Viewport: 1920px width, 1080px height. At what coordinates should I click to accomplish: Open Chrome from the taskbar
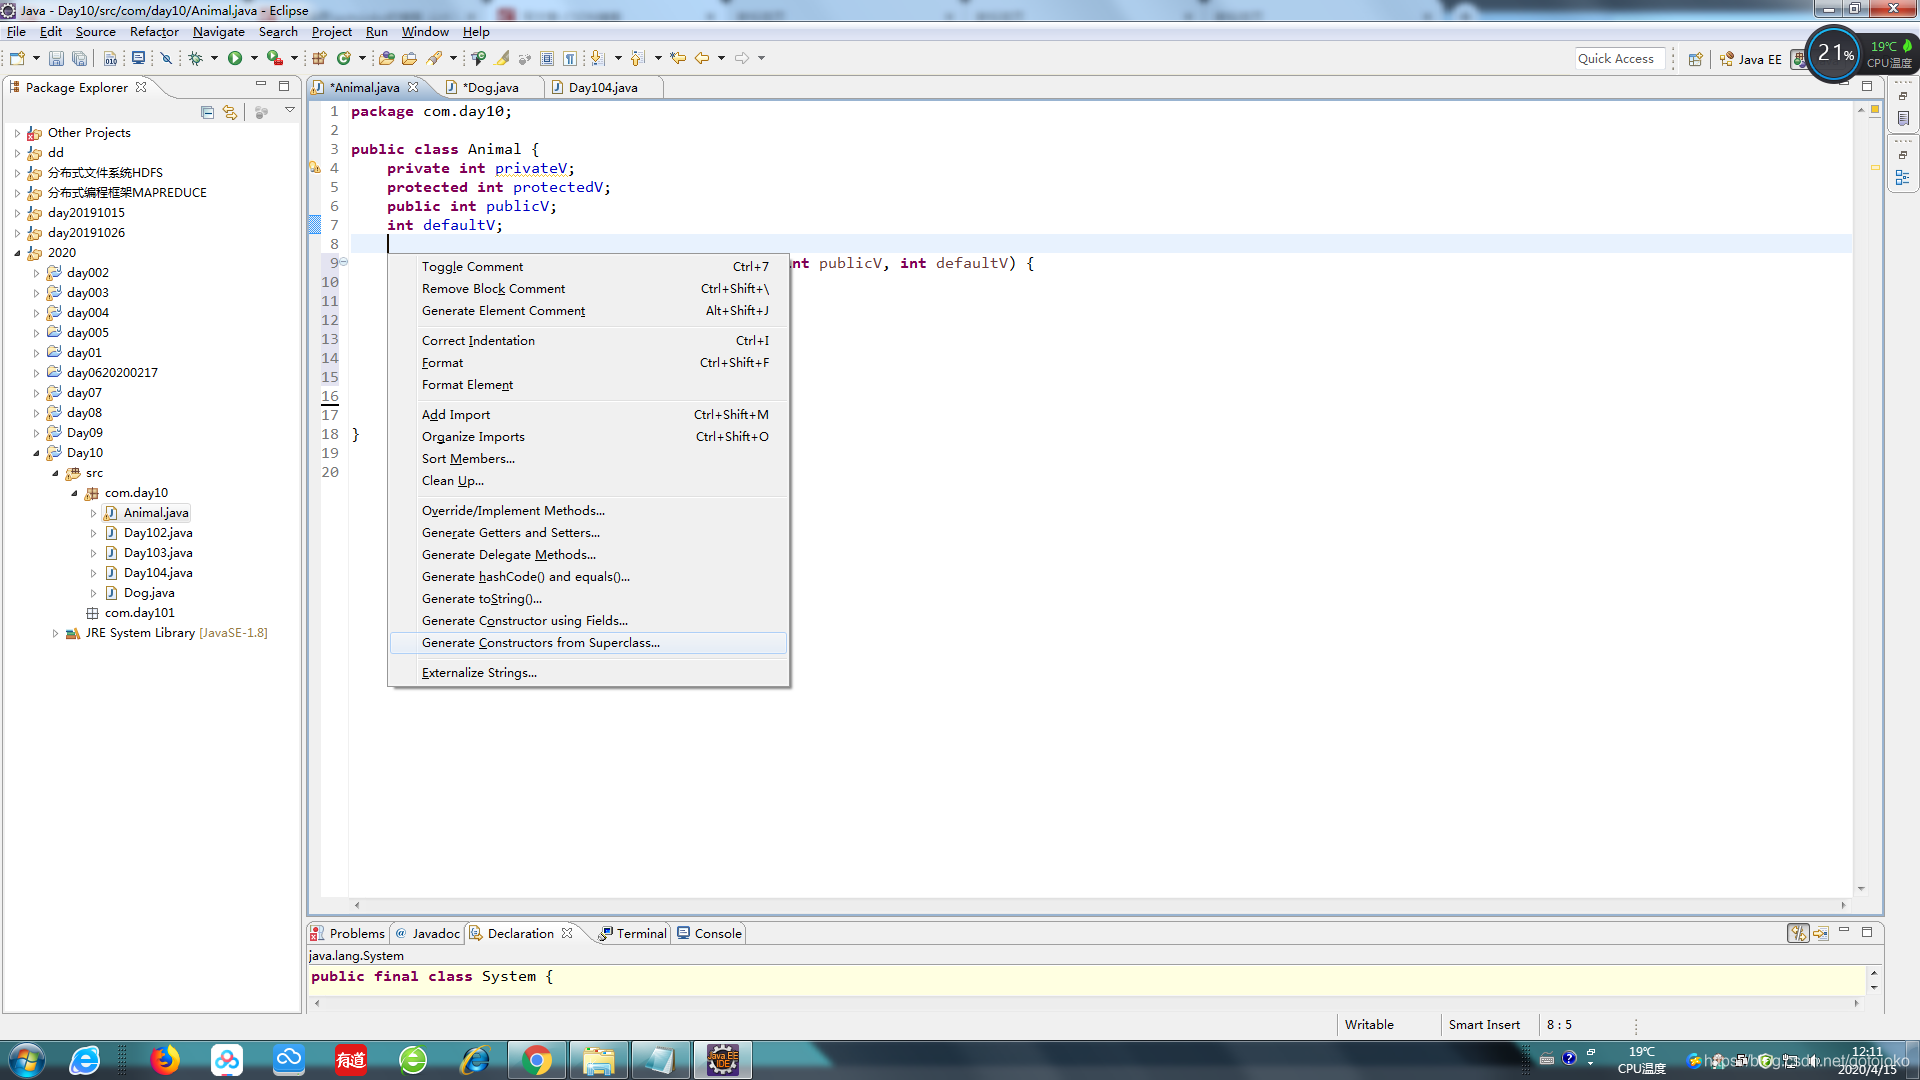pyautogui.click(x=537, y=1060)
